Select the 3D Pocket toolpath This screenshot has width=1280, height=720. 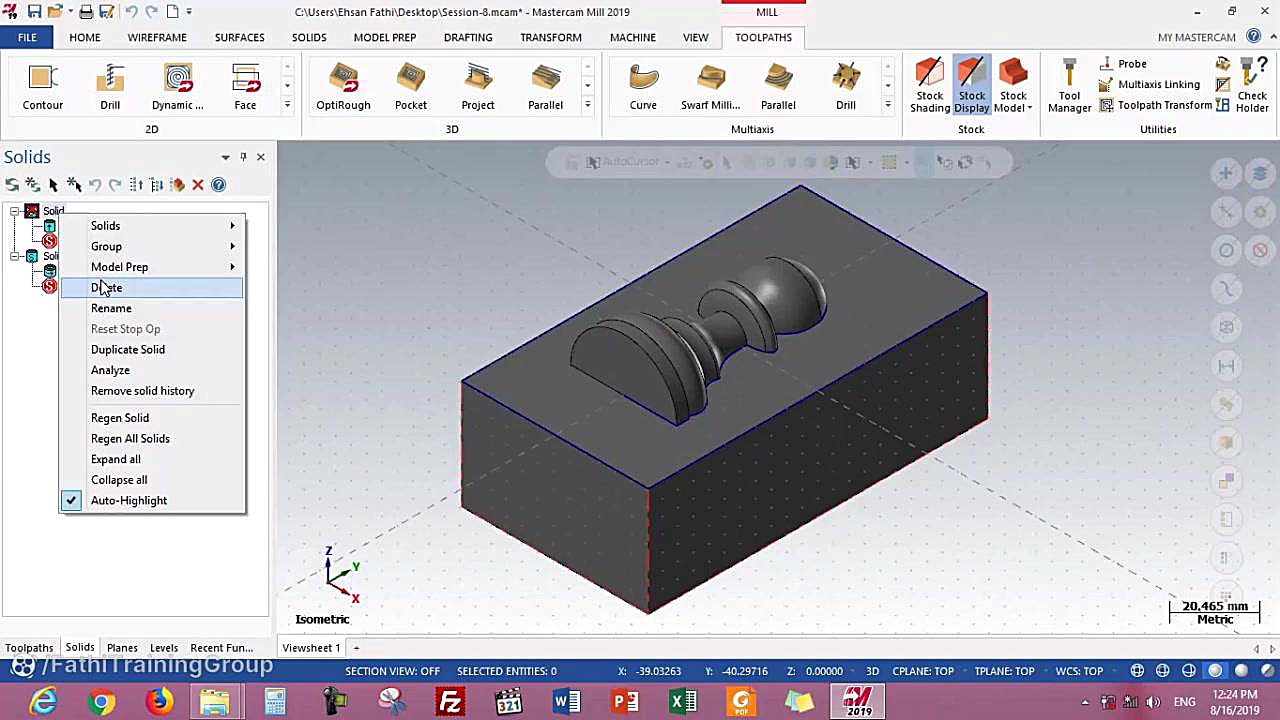[411, 87]
